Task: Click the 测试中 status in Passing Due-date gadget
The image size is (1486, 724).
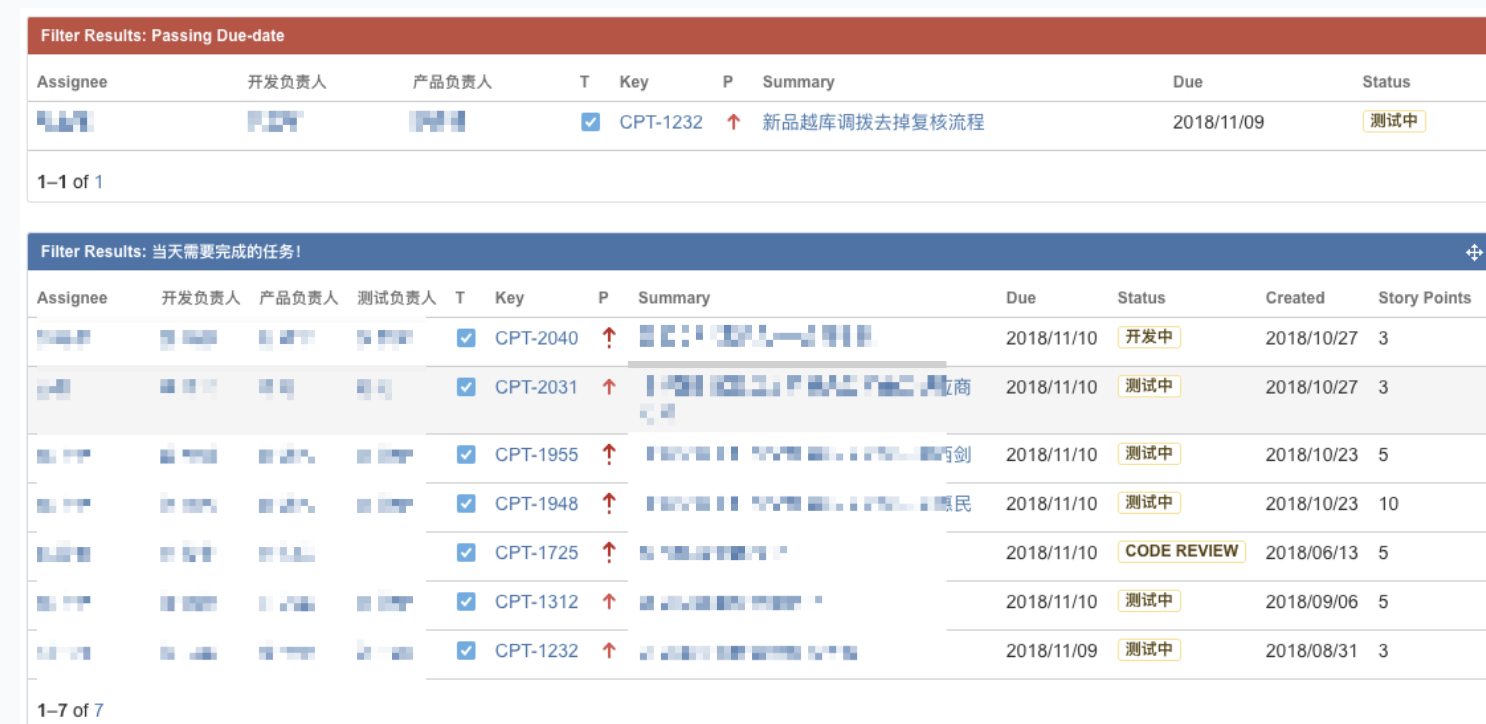Action: tap(1394, 121)
